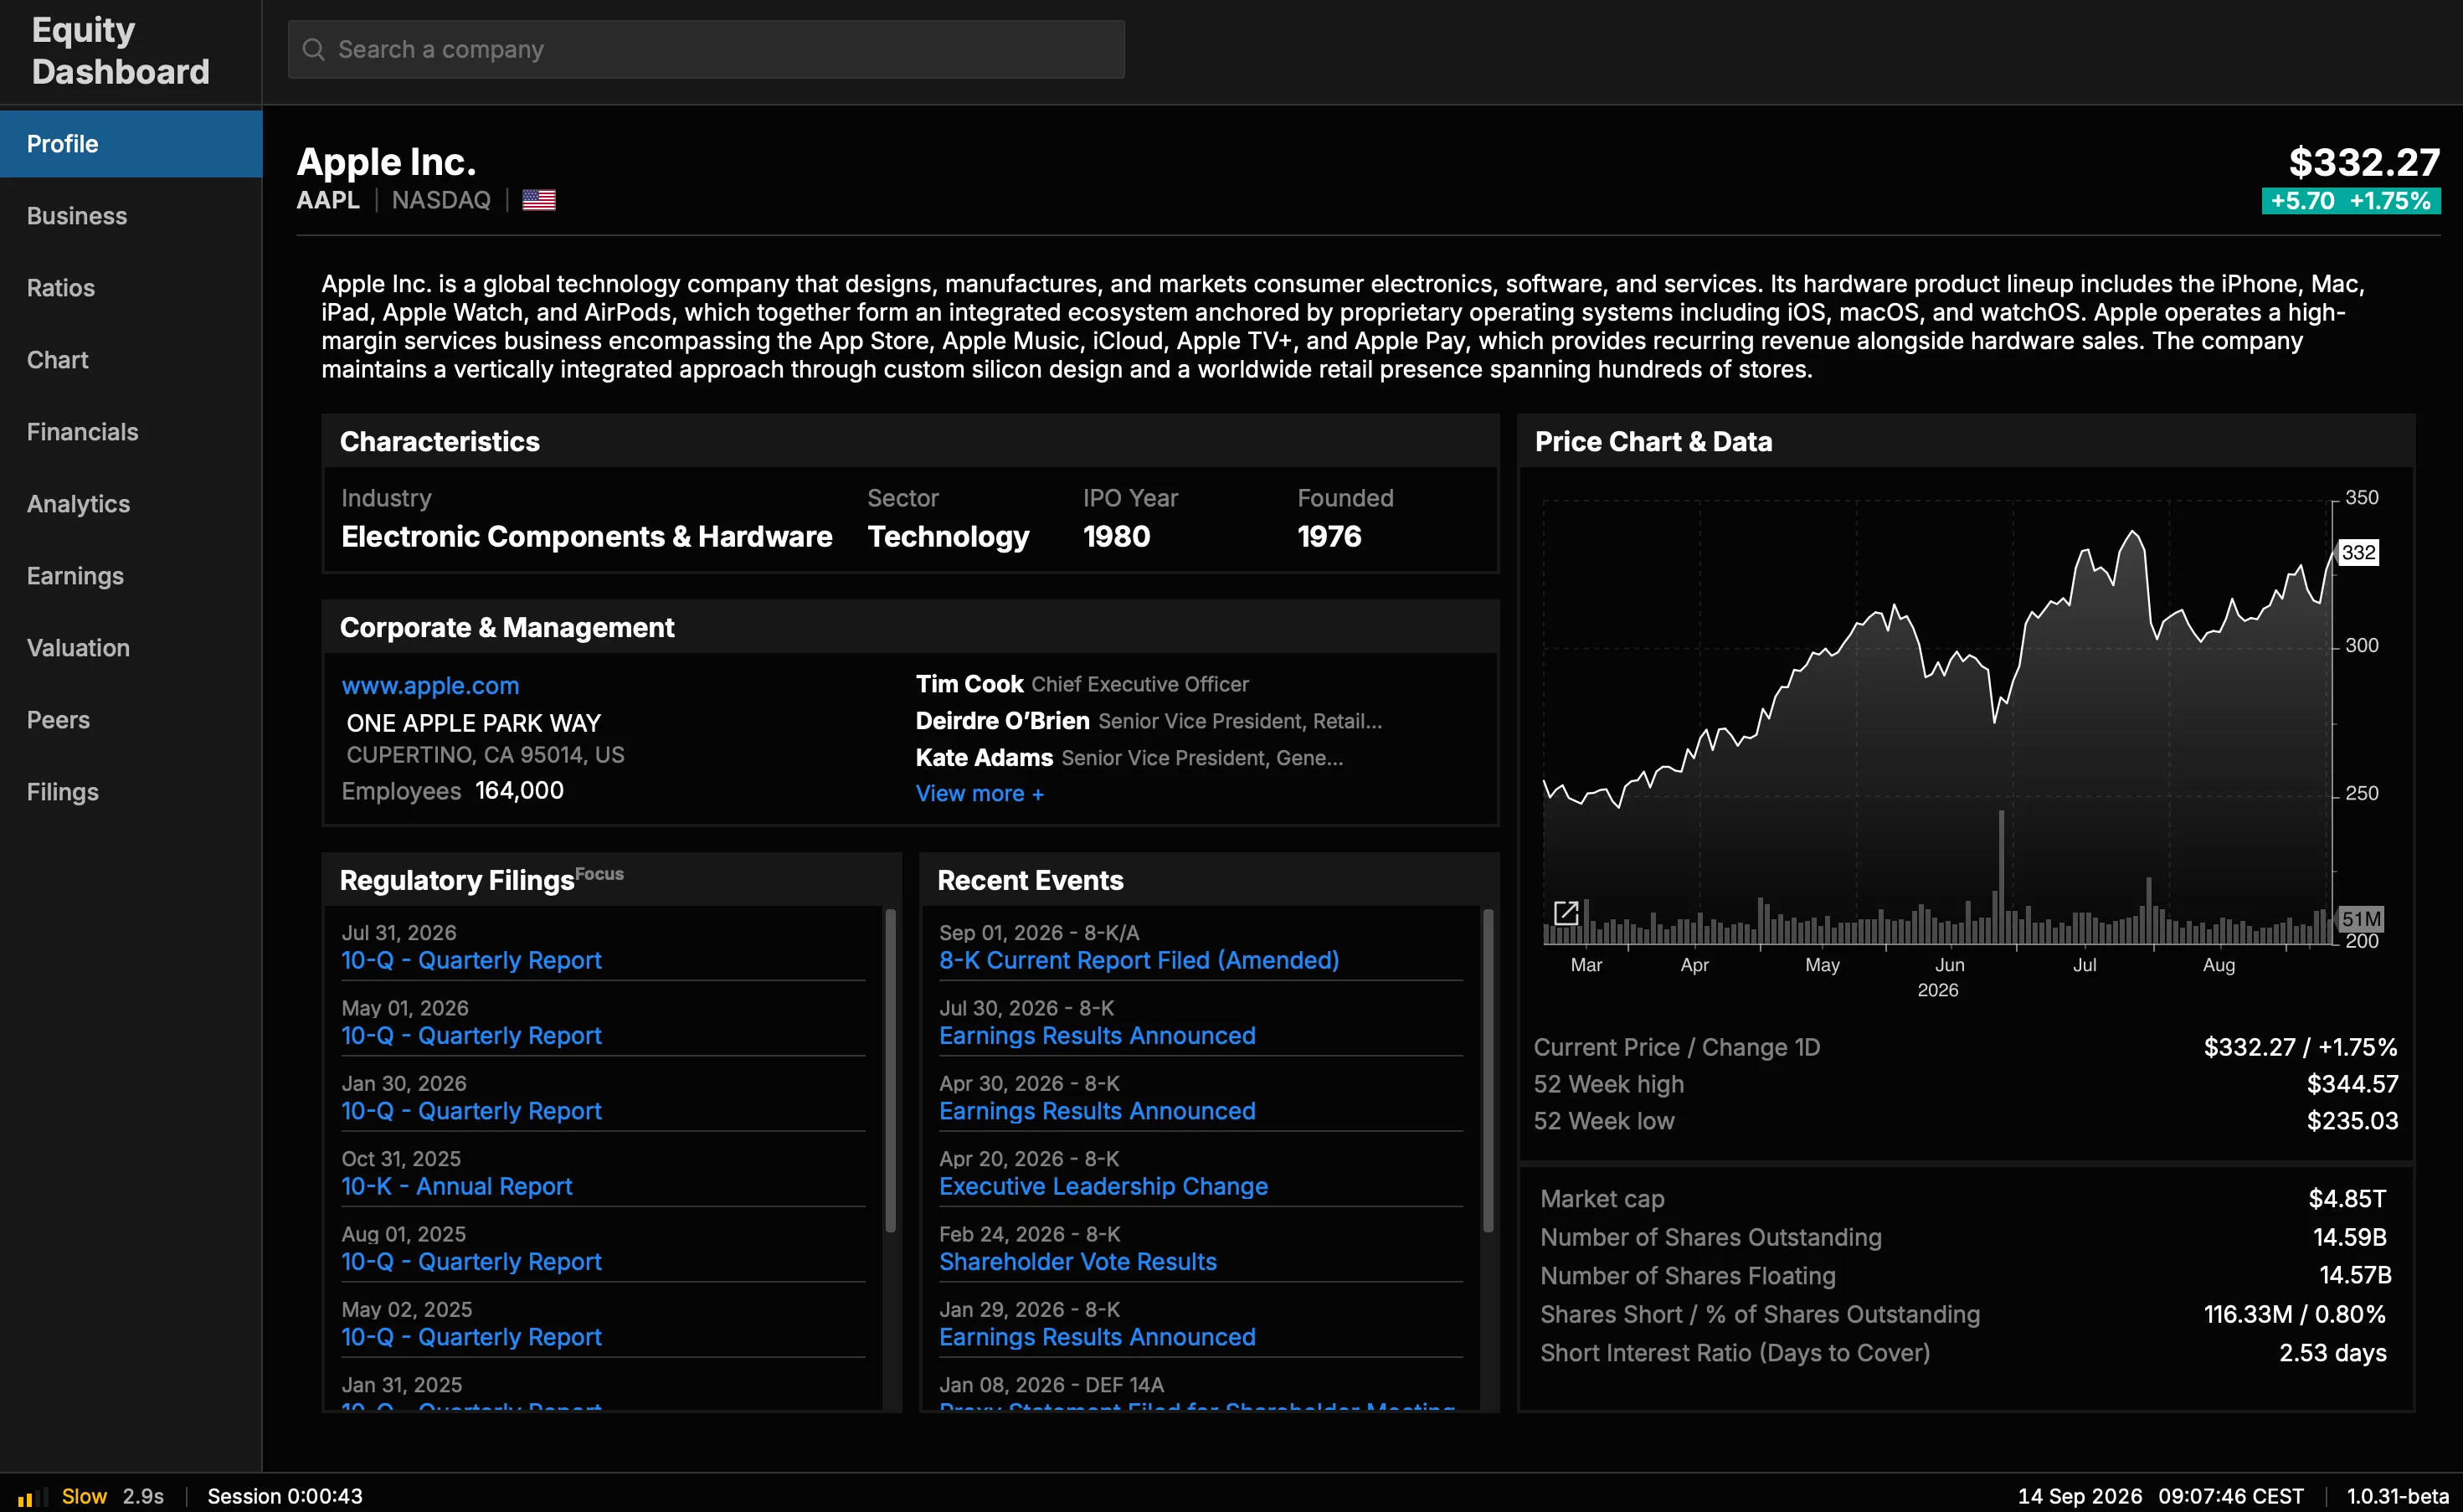The image size is (2463, 1512).
Task: Open the 10-K Annual Report filing
Action: (x=457, y=1186)
